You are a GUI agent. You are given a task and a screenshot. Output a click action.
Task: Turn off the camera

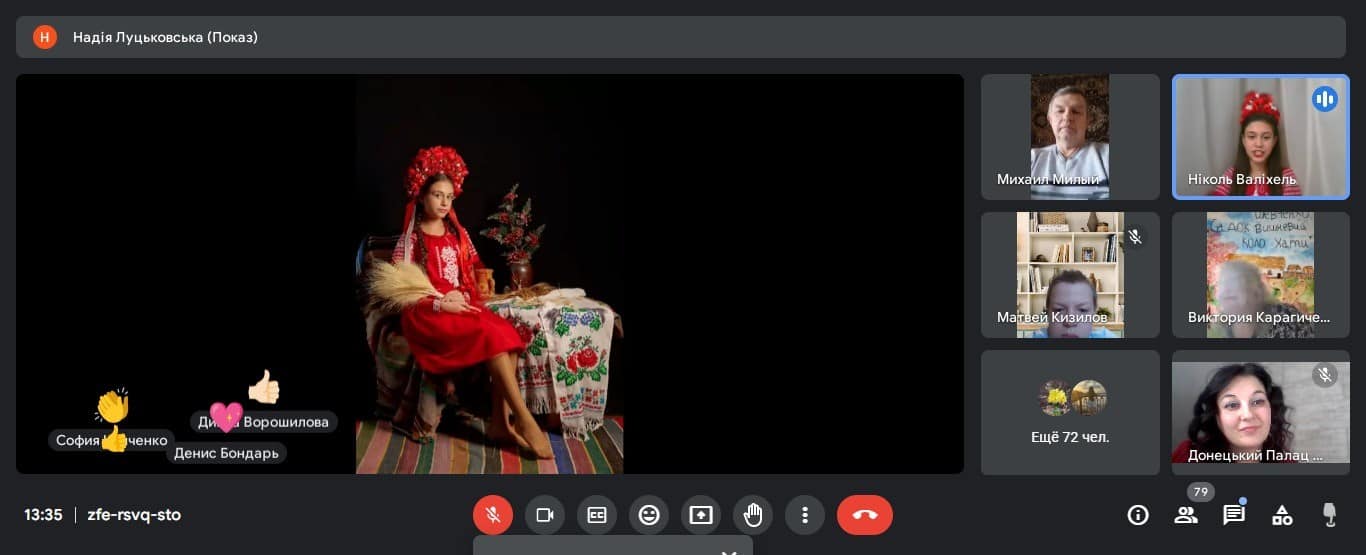(x=545, y=515)
